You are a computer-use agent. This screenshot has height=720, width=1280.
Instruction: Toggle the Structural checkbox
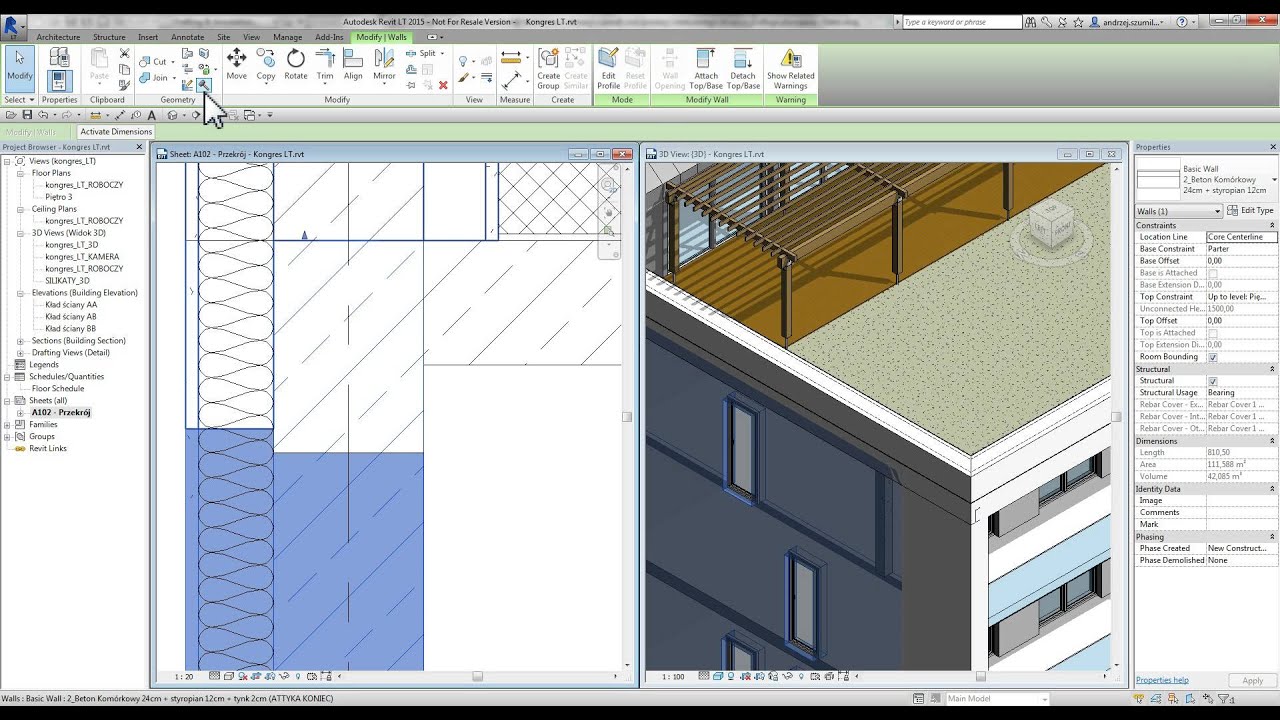pos(1212,381)
